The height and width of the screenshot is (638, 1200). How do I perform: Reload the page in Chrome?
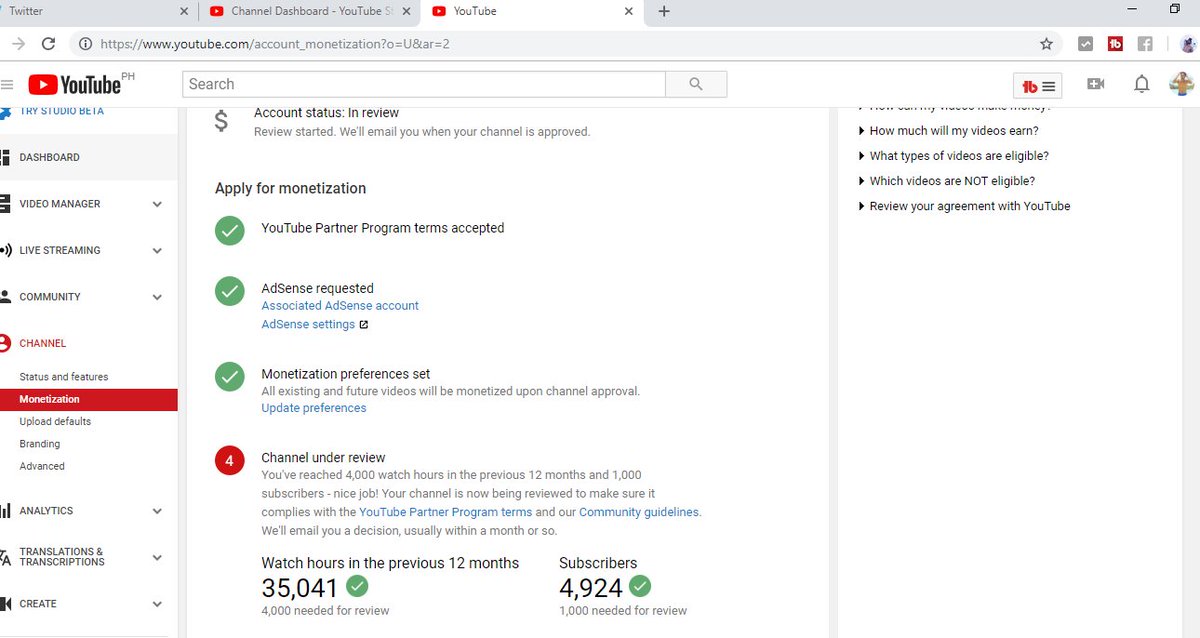click(48, 44)
